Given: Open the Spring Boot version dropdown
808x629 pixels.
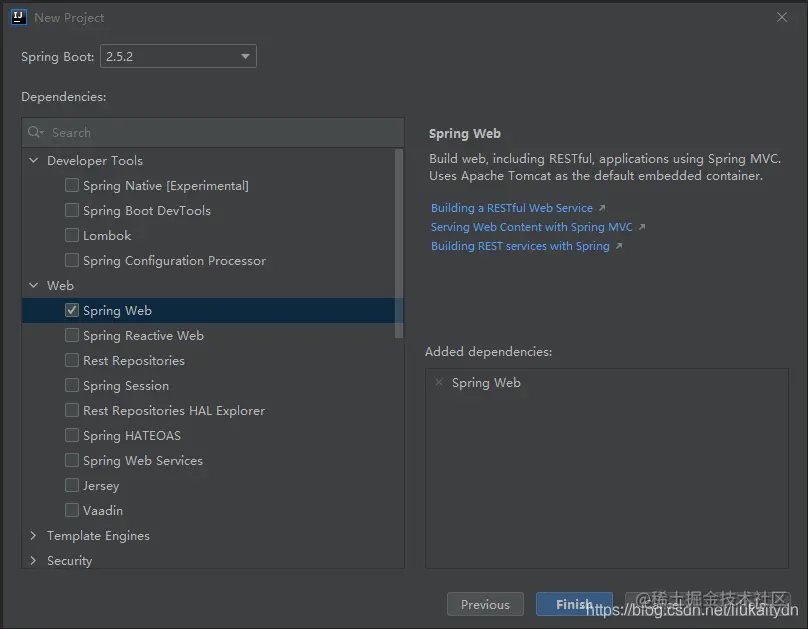Looking at the screenshot, I should pyautogui.click(x=178, y=56).
